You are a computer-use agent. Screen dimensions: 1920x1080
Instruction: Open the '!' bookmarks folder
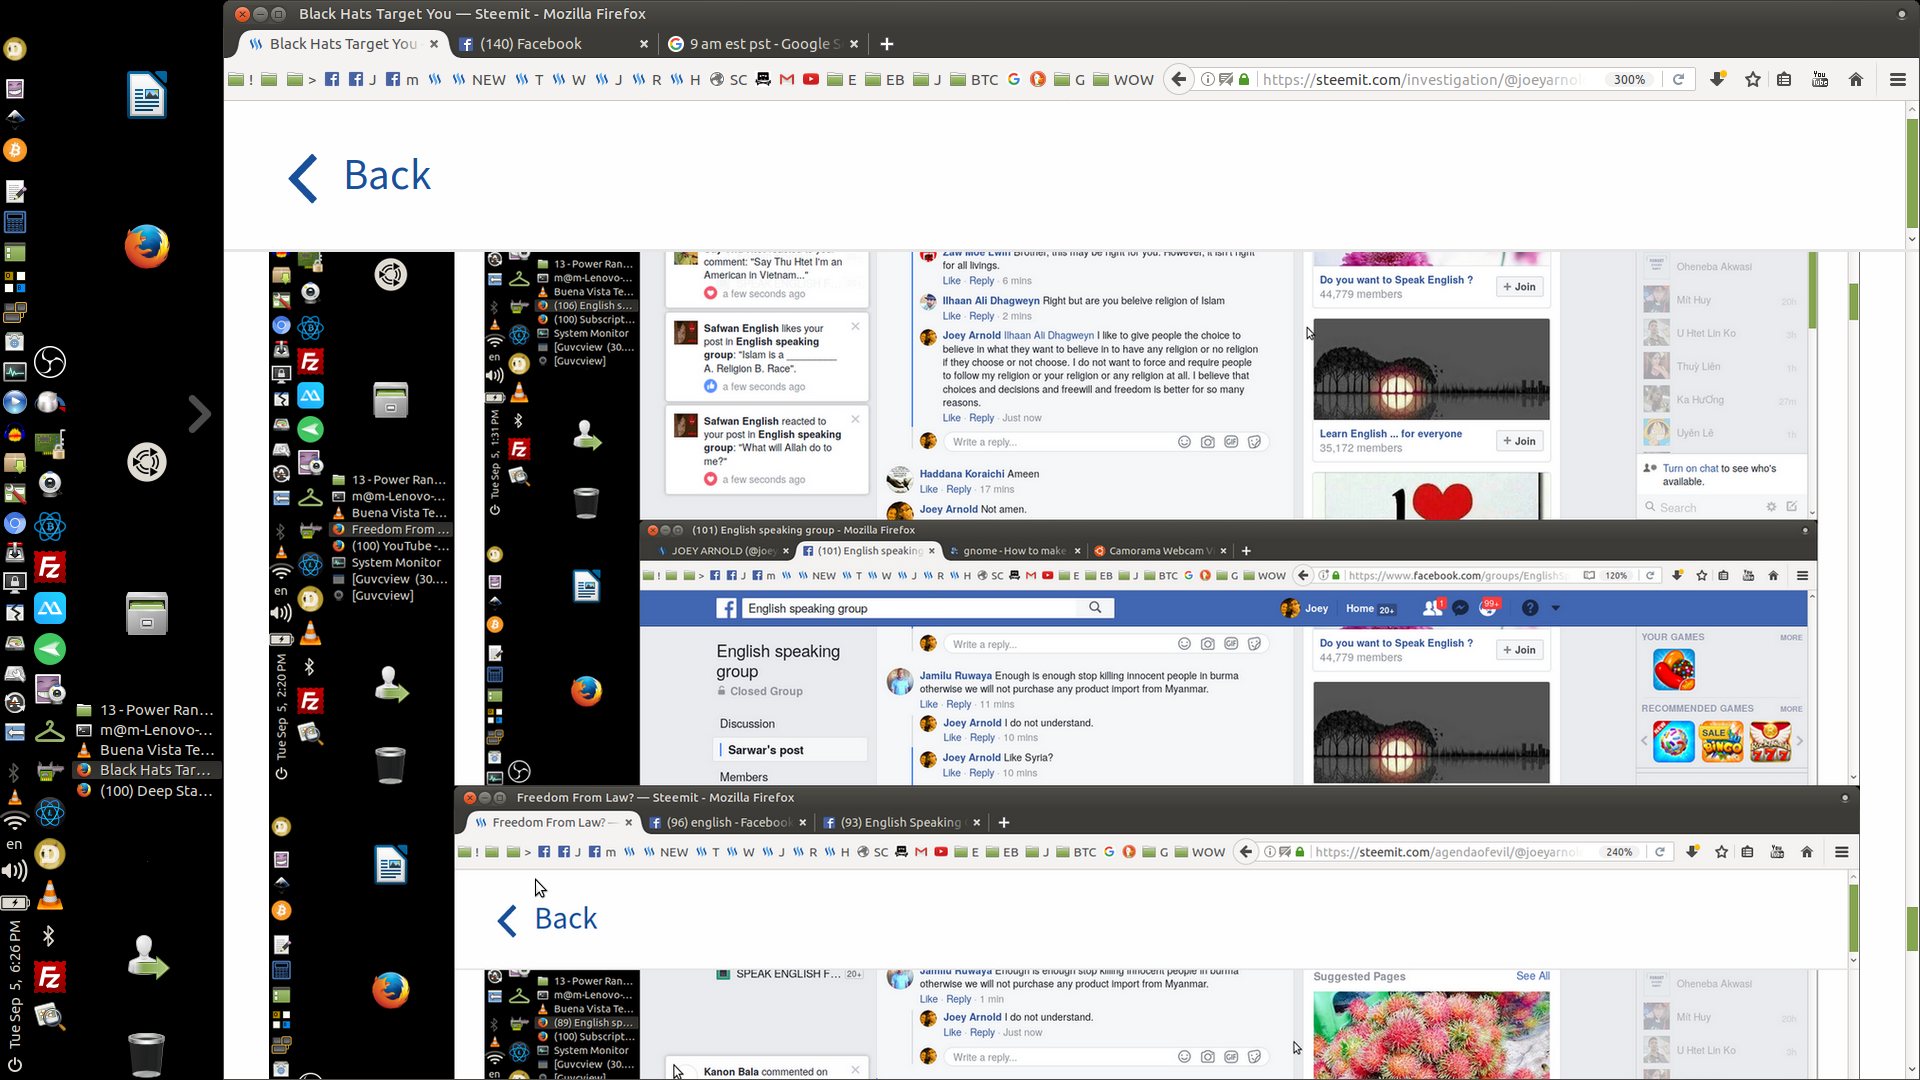tap(241, 79)
